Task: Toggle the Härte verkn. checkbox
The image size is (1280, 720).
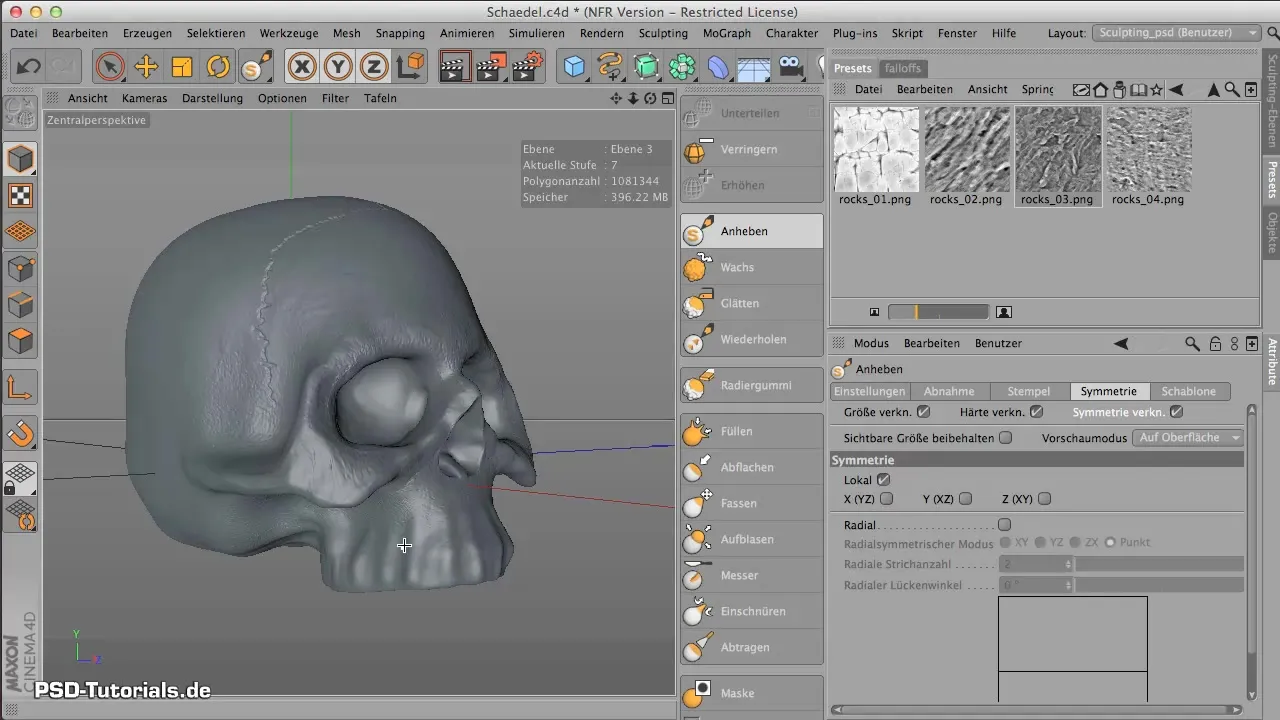Action: (1036, 411)
